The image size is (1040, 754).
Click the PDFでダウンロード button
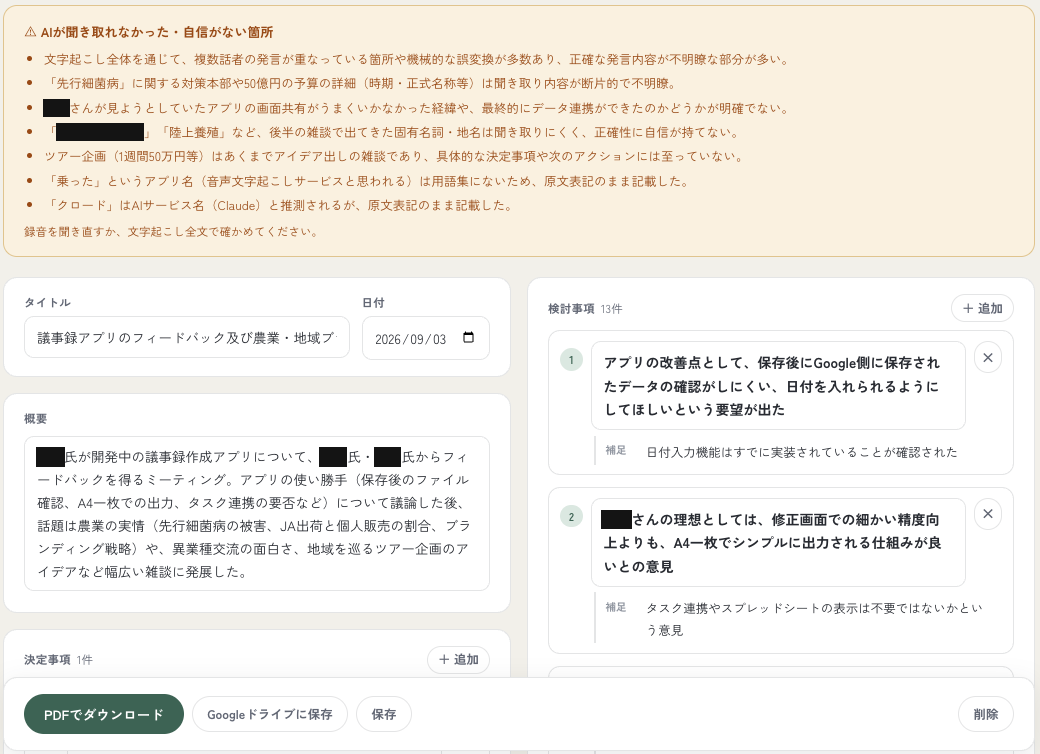(103, 714)
